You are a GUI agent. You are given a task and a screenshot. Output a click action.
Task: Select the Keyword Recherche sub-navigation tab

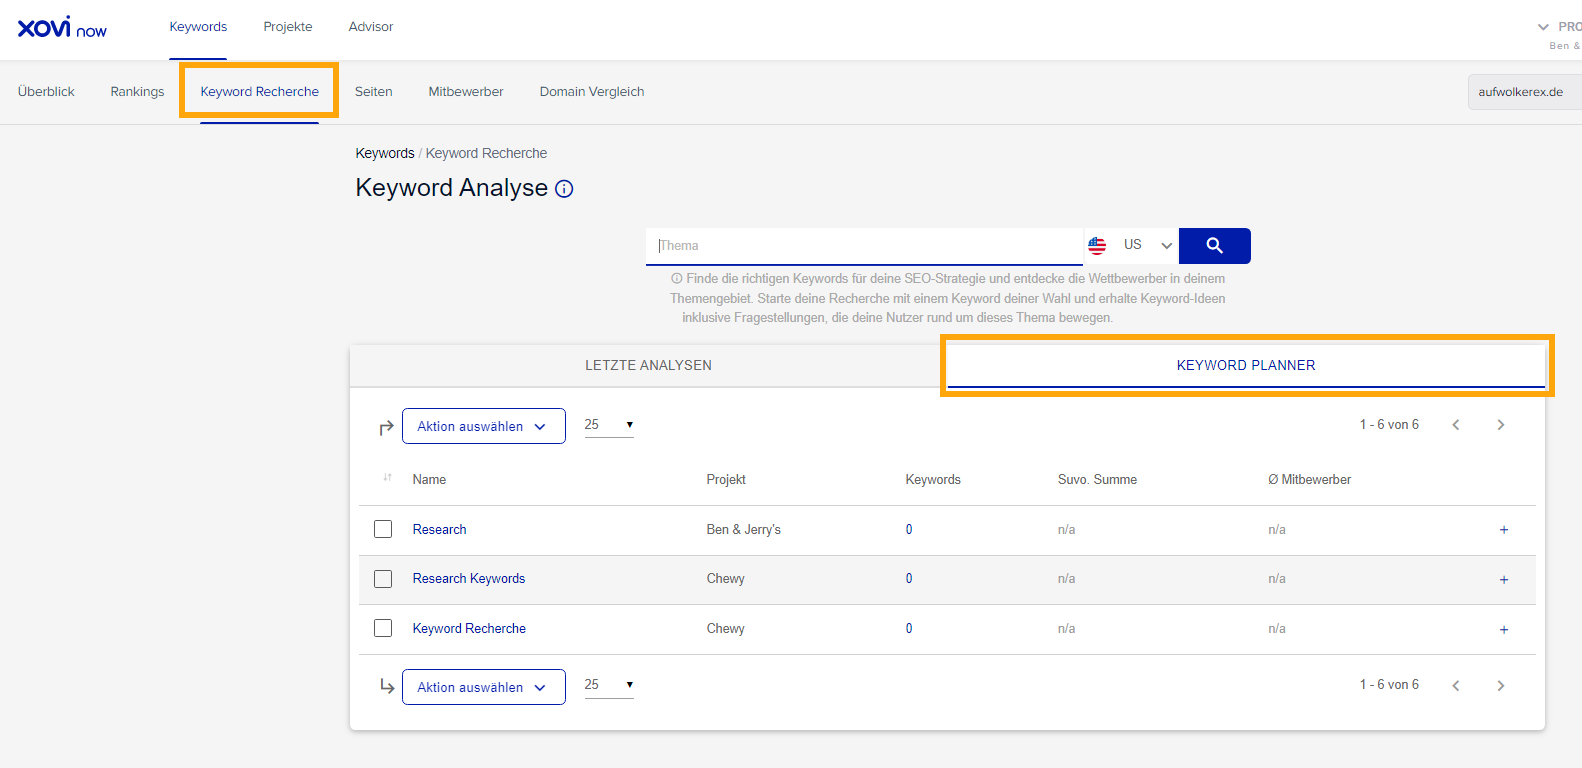(259, 92)
